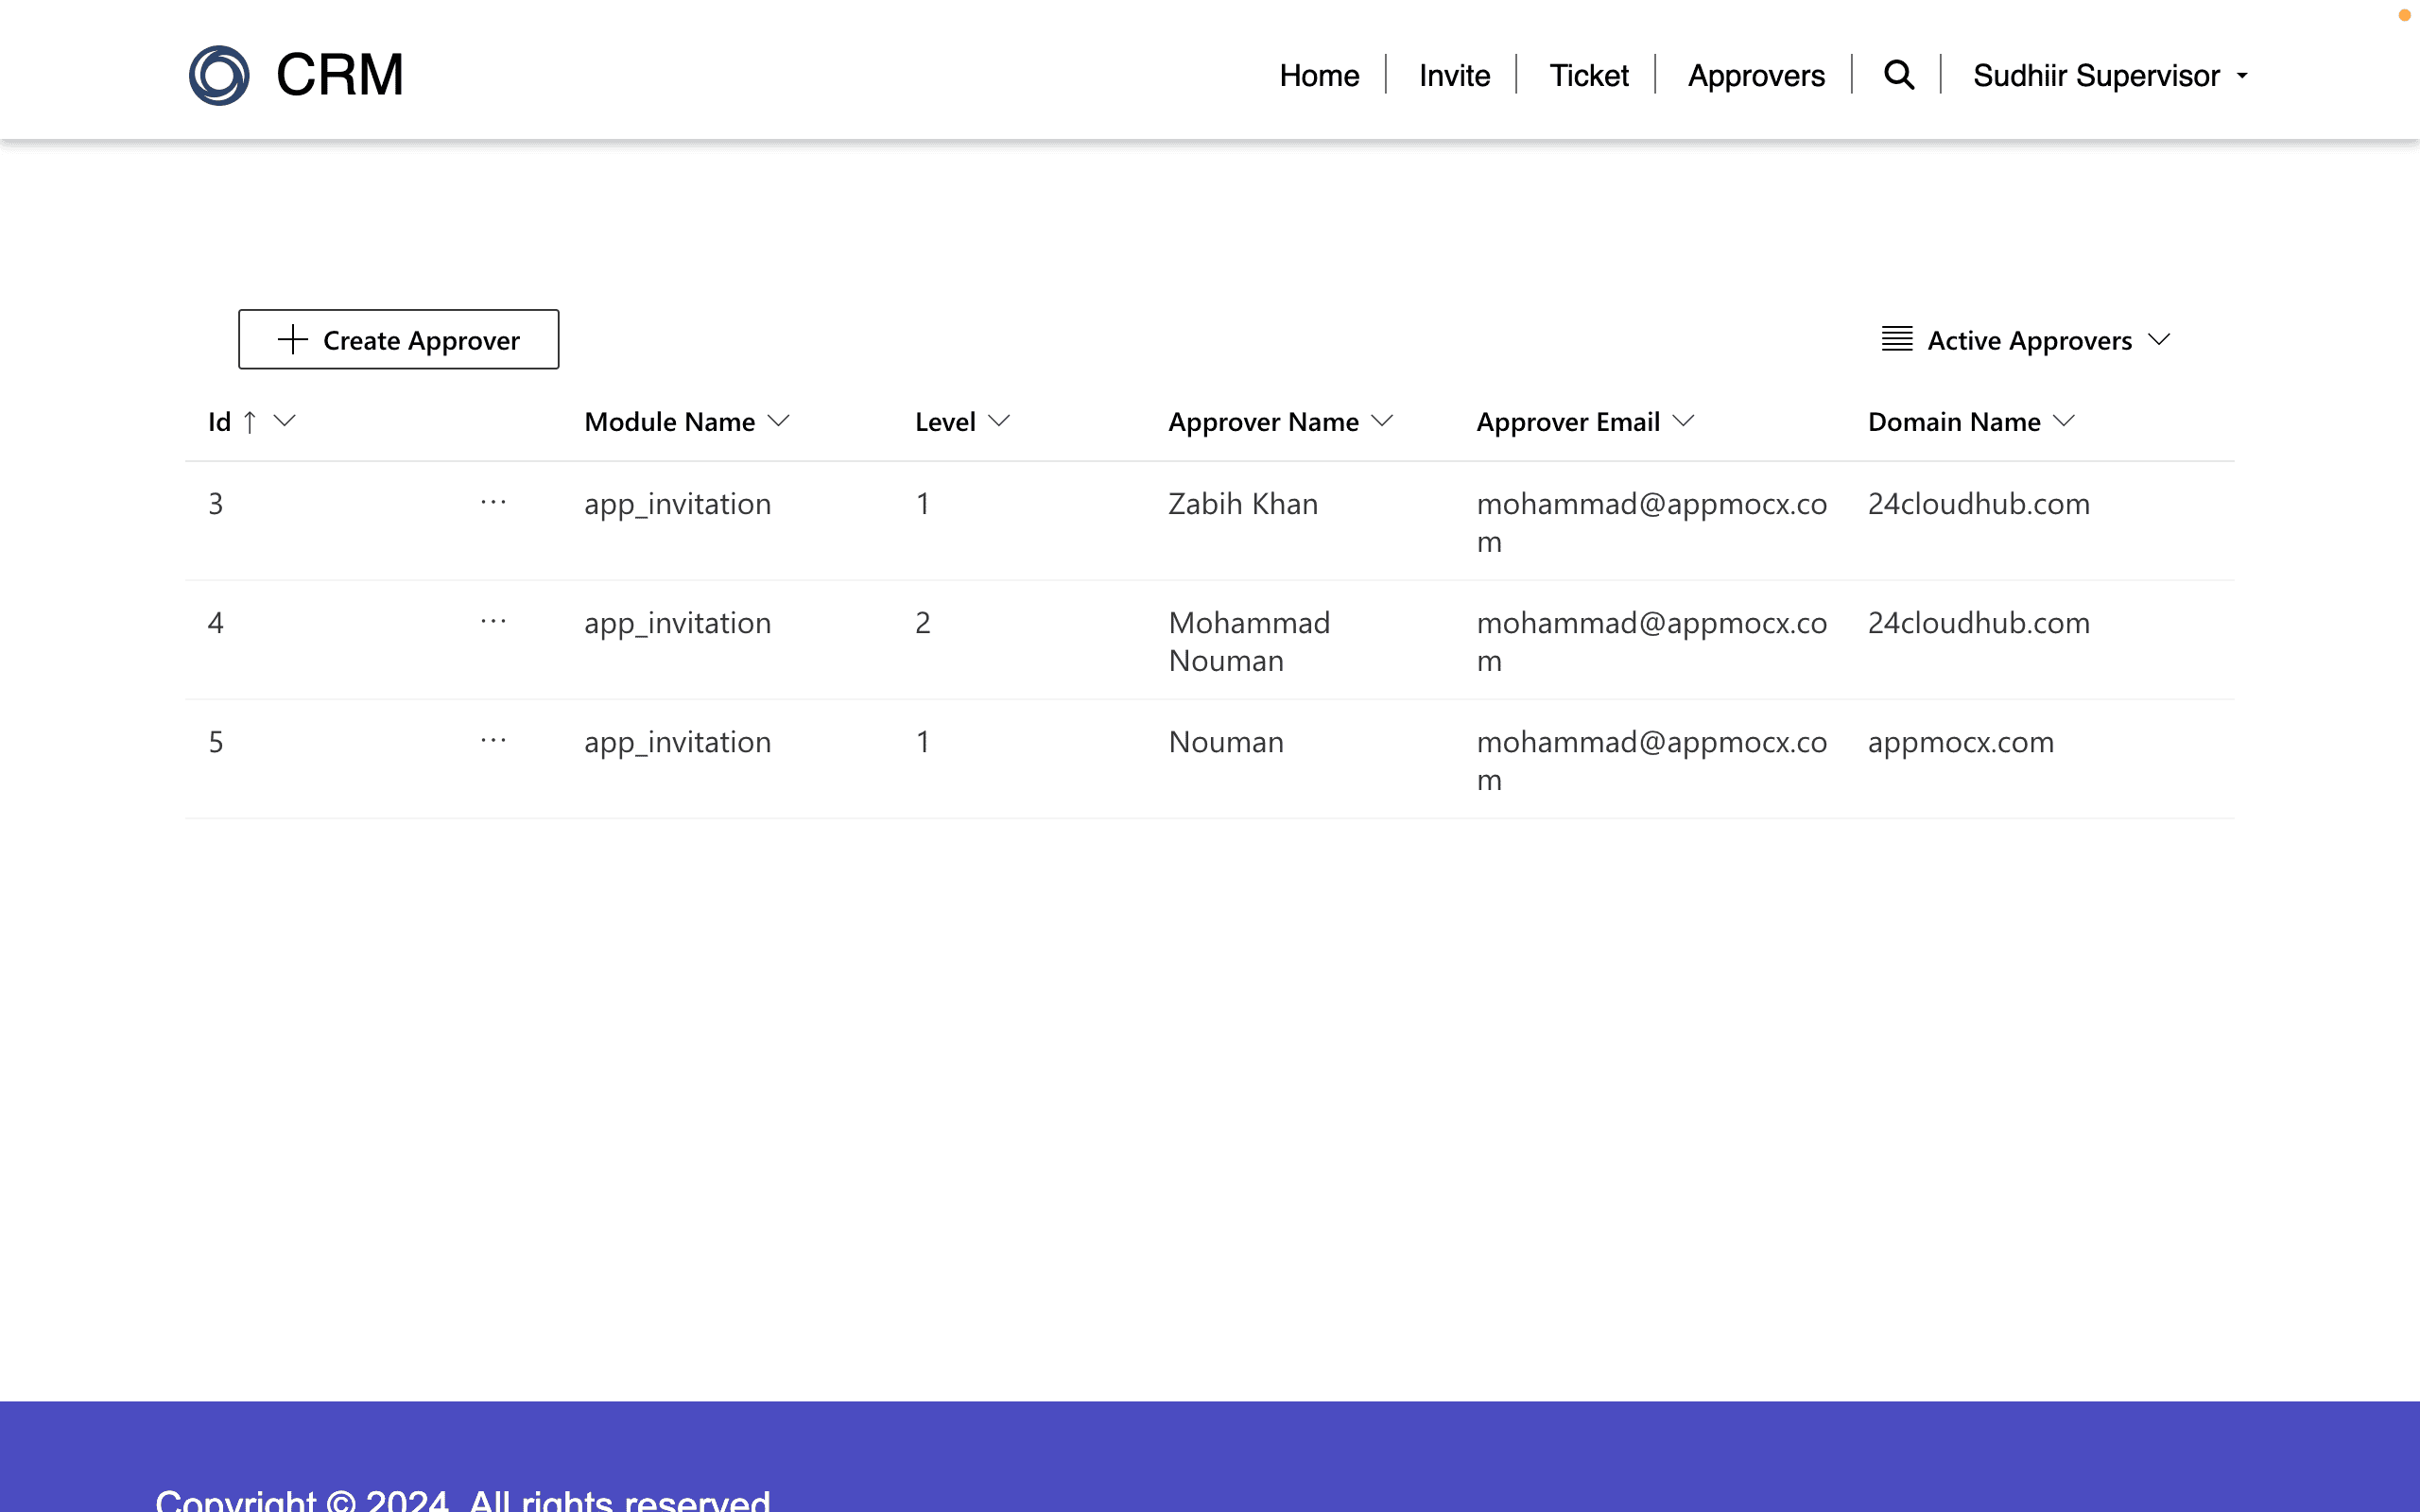Select the Zabih Khan approver row

(1242, 503)
